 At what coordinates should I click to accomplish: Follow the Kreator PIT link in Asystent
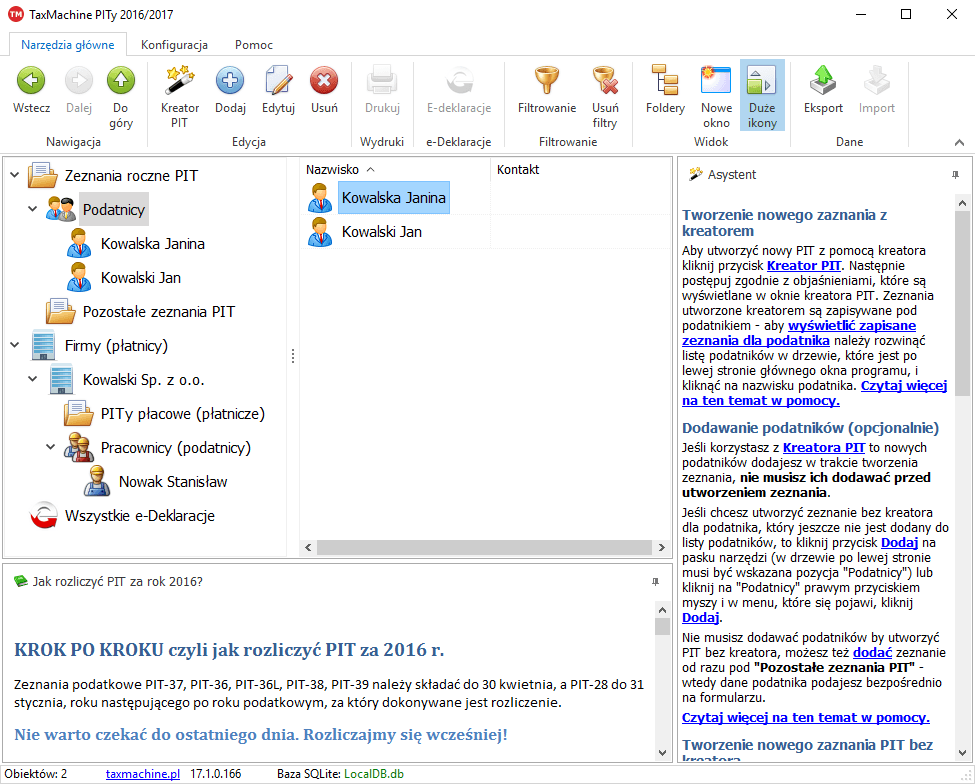click(804, 266)
